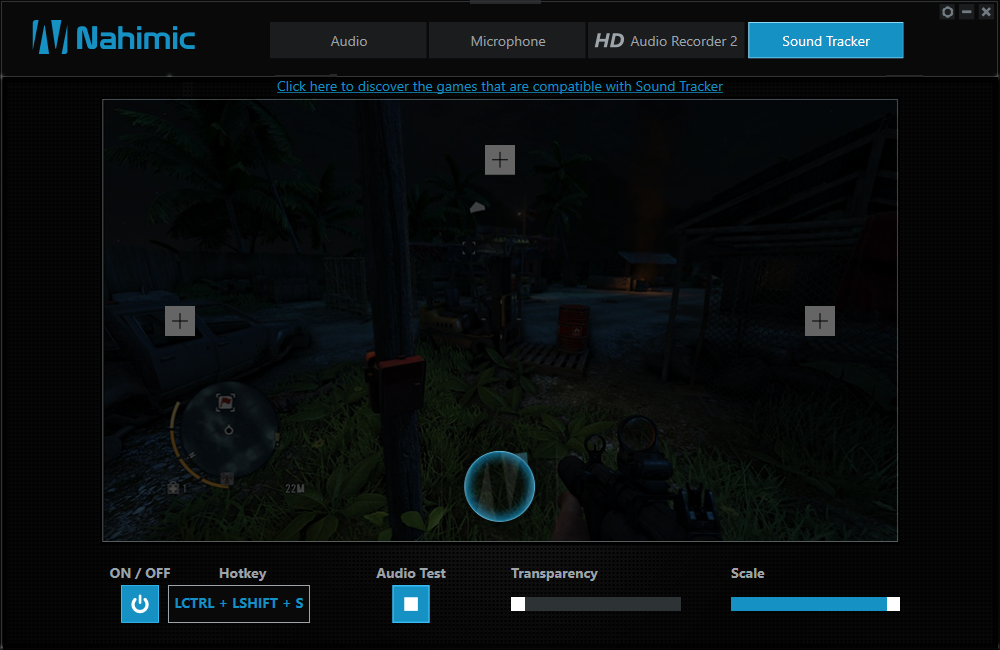Stop the Audio Test
Screen dimensions: 1000x650
(x=411, y=604)
